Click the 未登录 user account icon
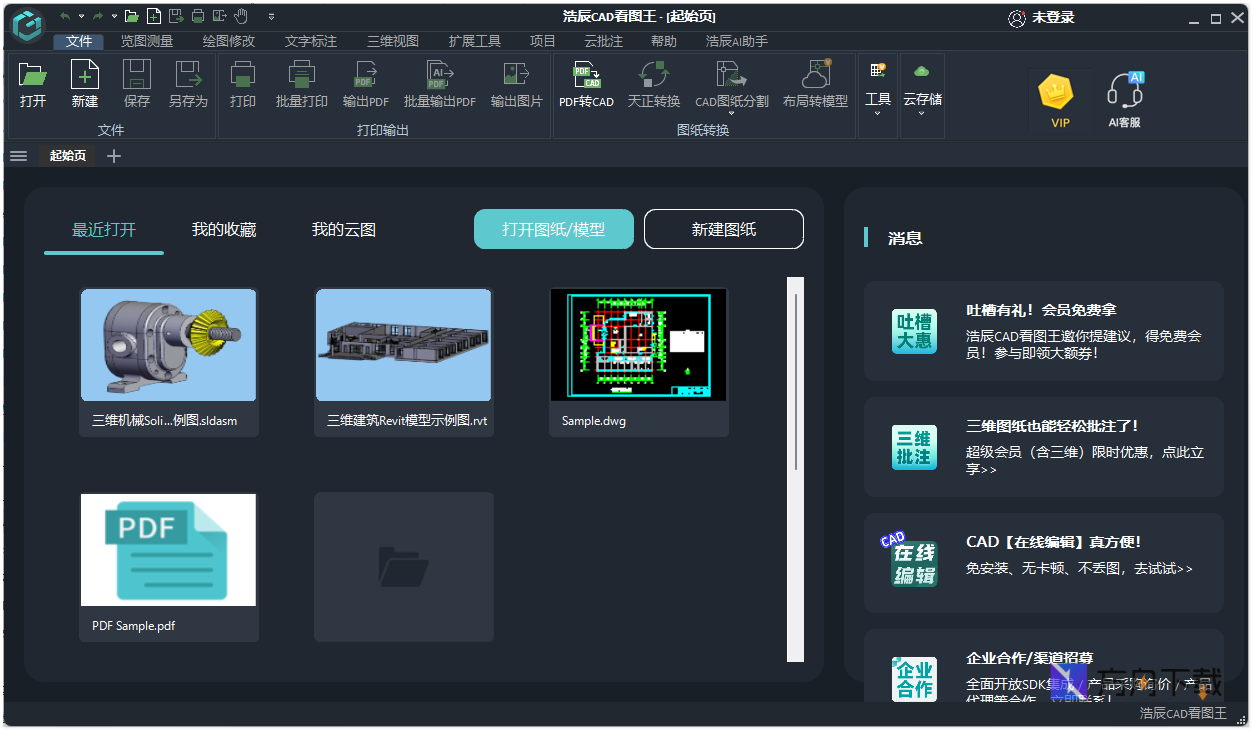 (1017, 18)
